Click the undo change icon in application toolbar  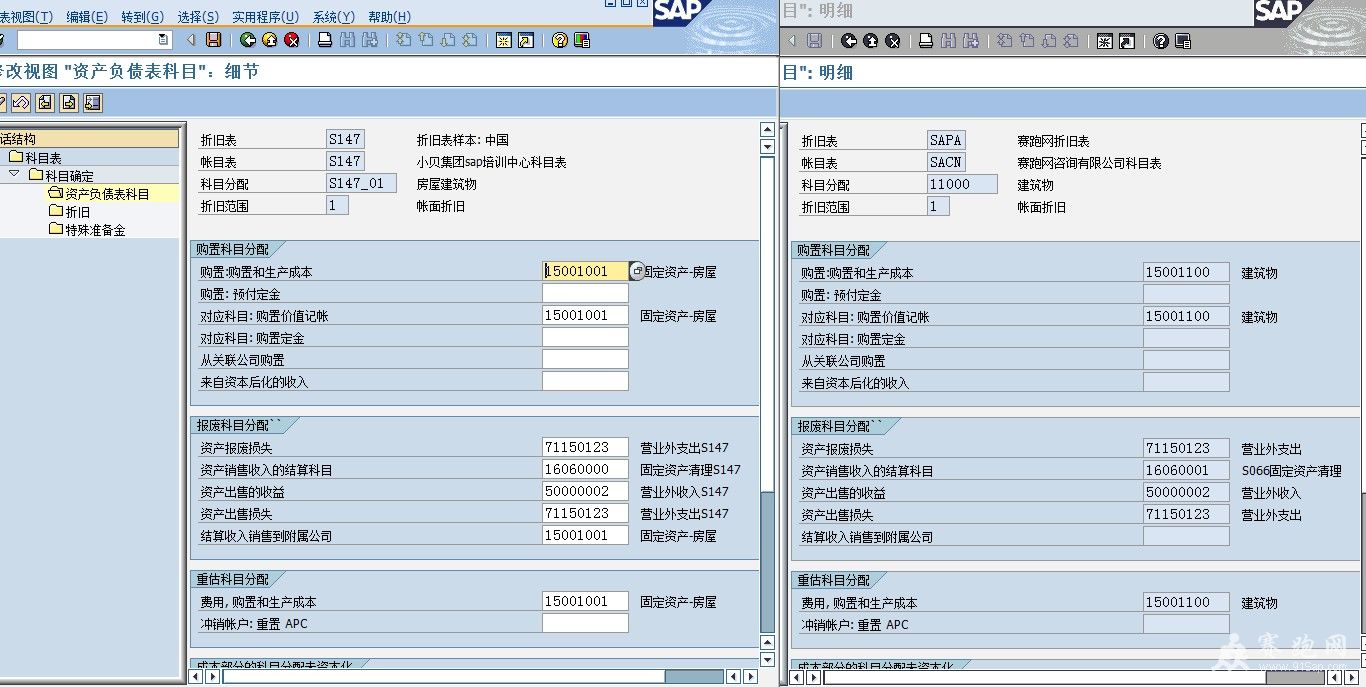[x=20, y=103]
